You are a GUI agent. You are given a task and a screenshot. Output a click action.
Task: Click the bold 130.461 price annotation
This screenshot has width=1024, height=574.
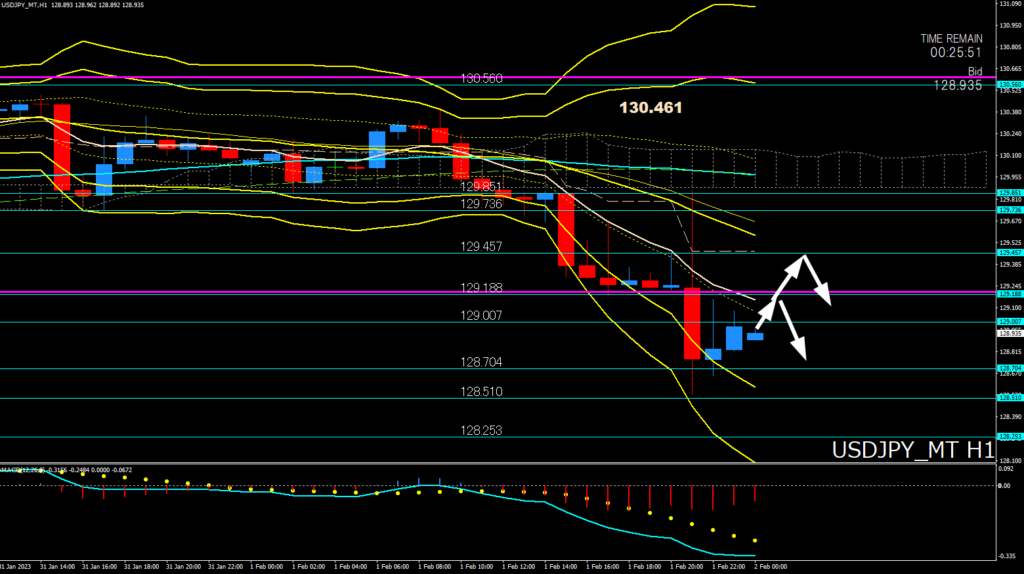650,108
